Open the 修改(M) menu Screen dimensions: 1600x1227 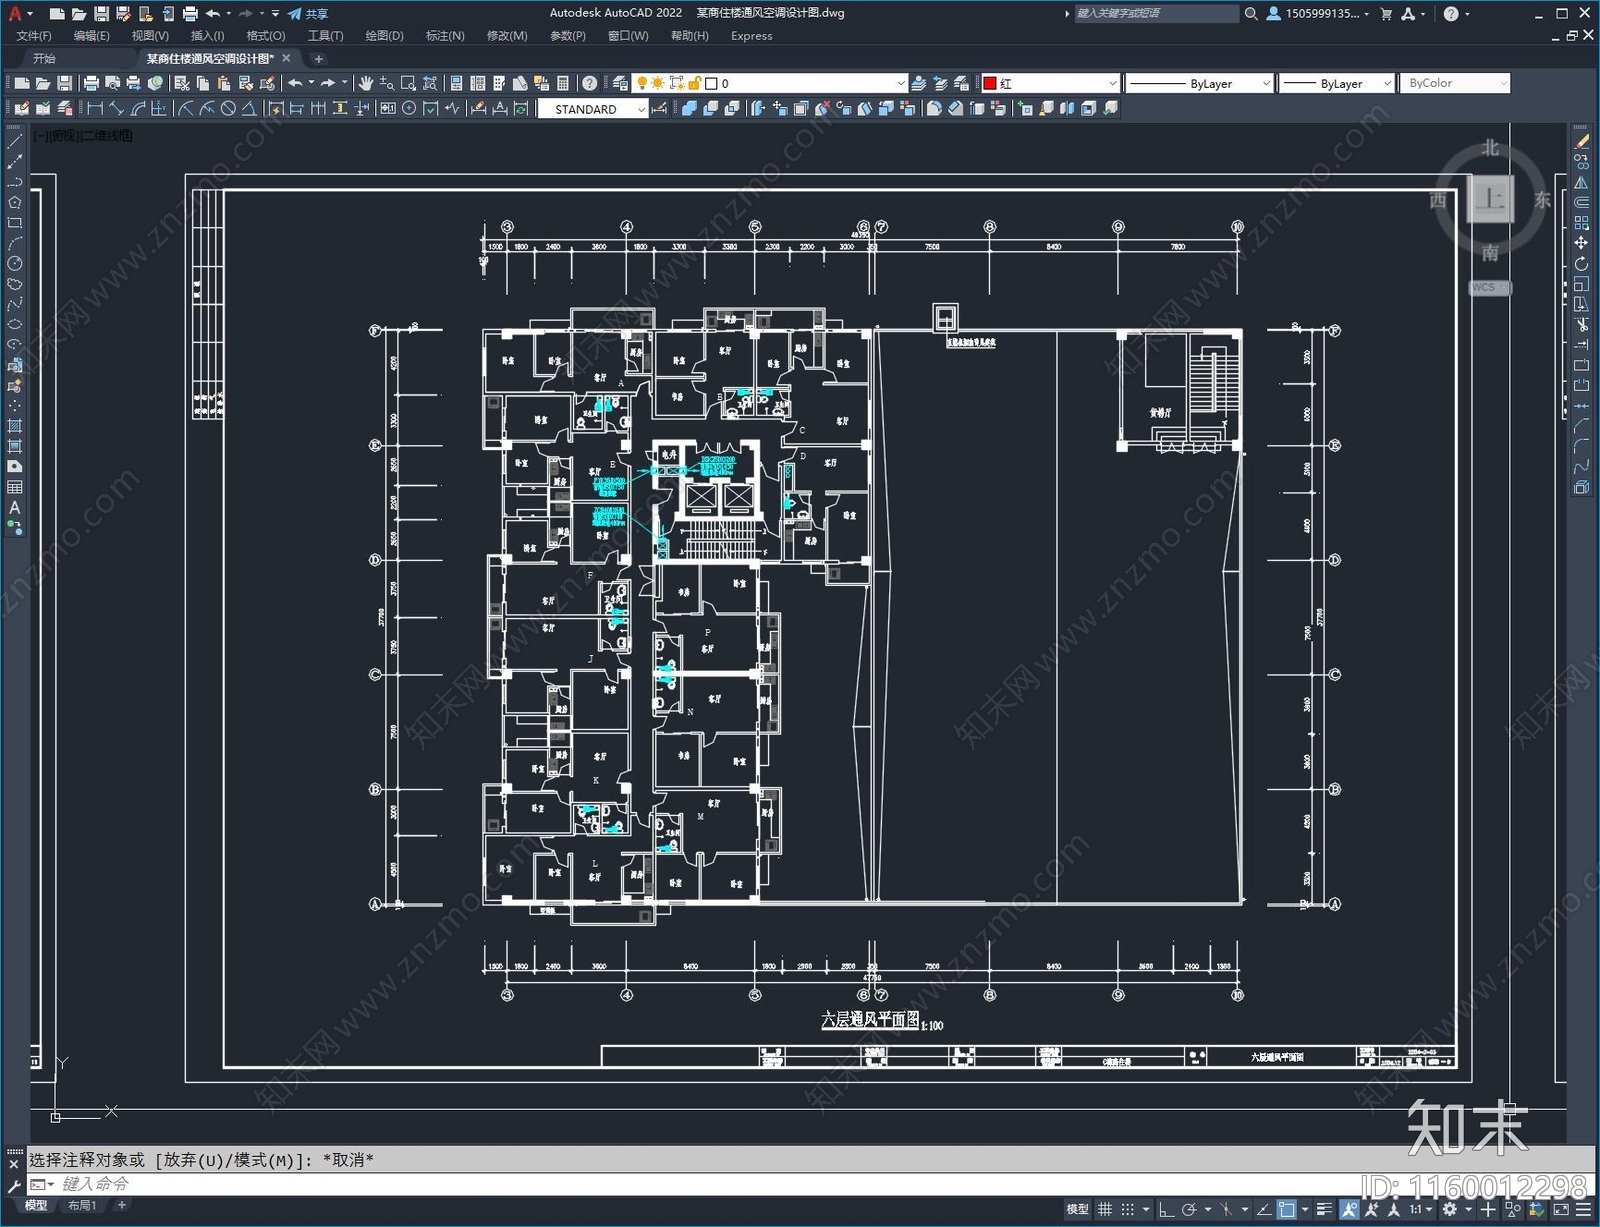click(507, 36)
